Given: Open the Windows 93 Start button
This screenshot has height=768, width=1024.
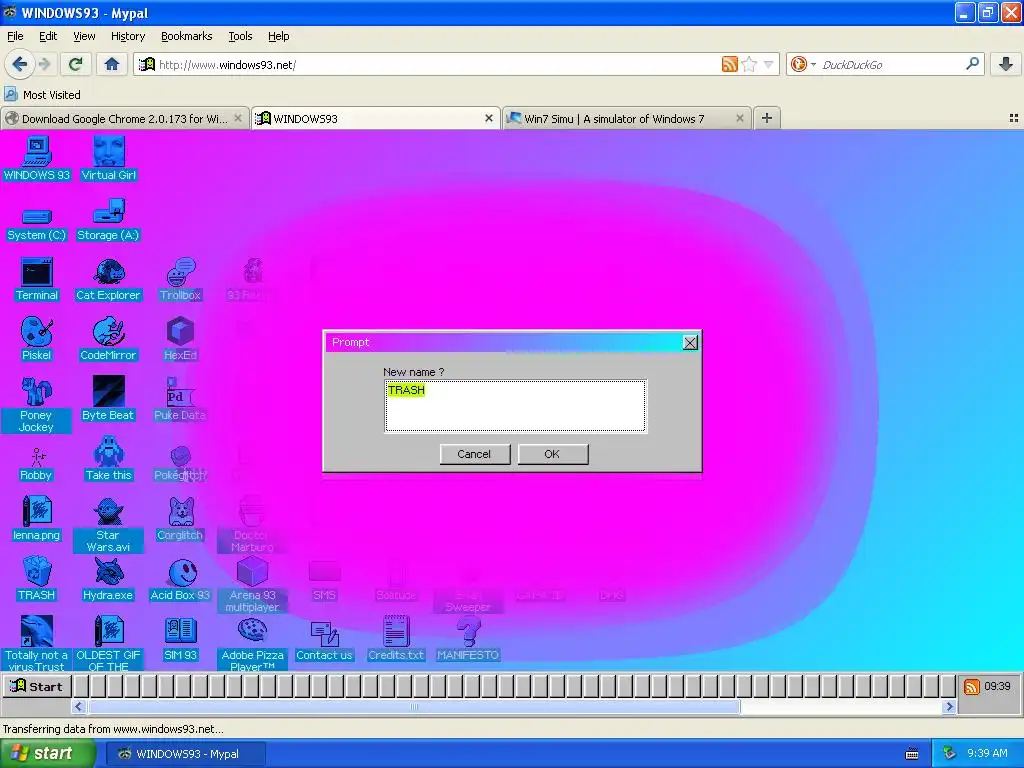Looking at the screenshot, I should point(37,686).
